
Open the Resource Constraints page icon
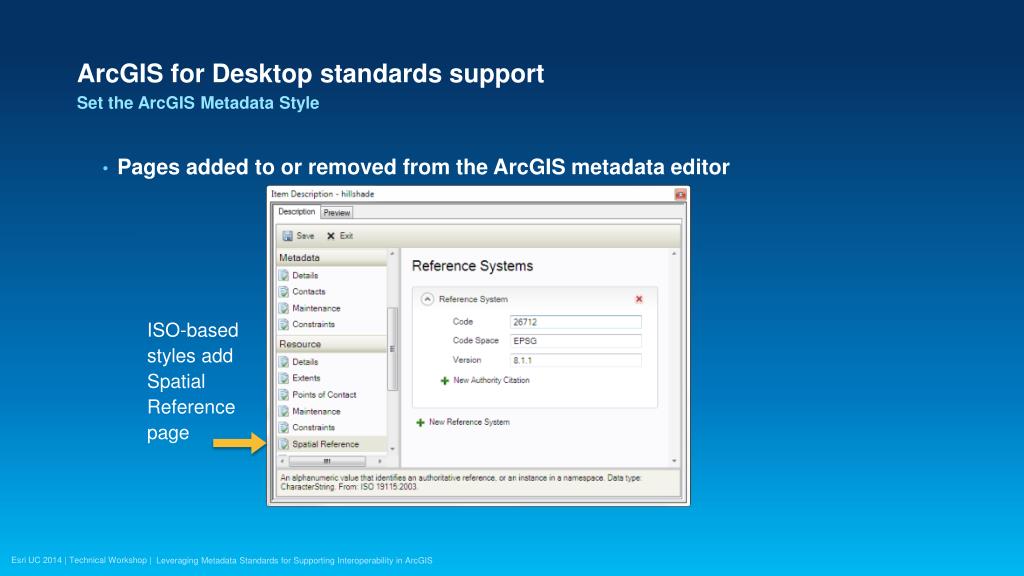(284, 427)
